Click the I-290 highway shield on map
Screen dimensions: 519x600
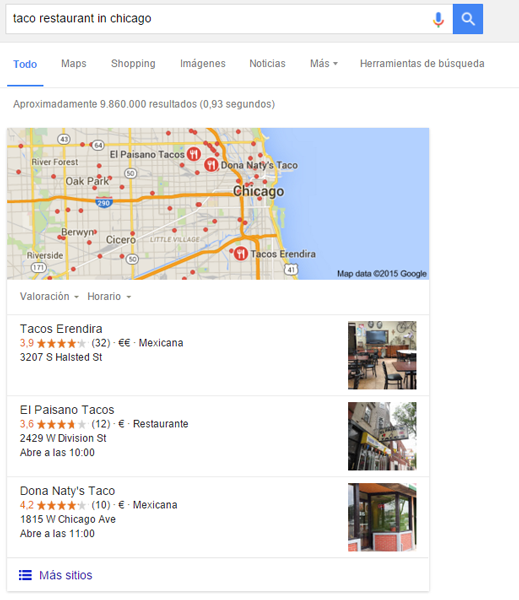coord(104,202)
